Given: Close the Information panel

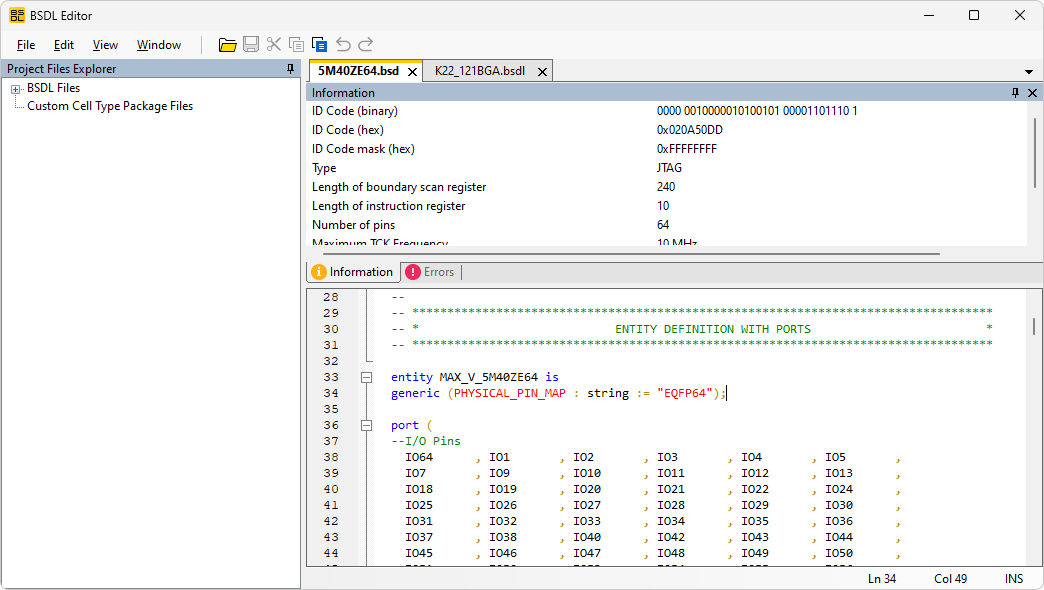Looking at the screenshot, I should [1031, 92].
